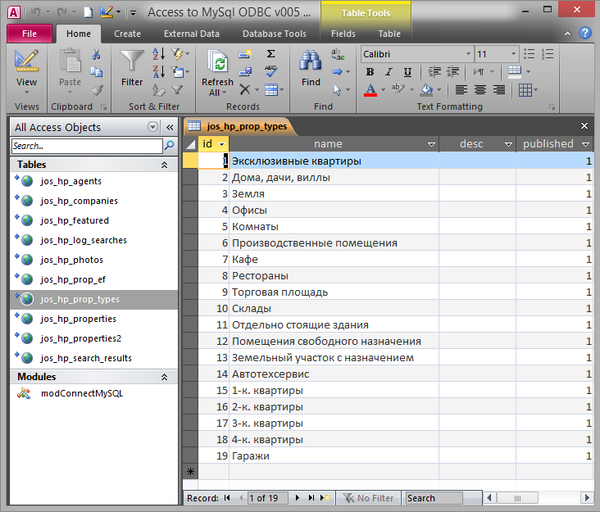The height and width of the screenshot is (512, 600).
Task: Switch to the Fields tab
Action: pos(343,34)
